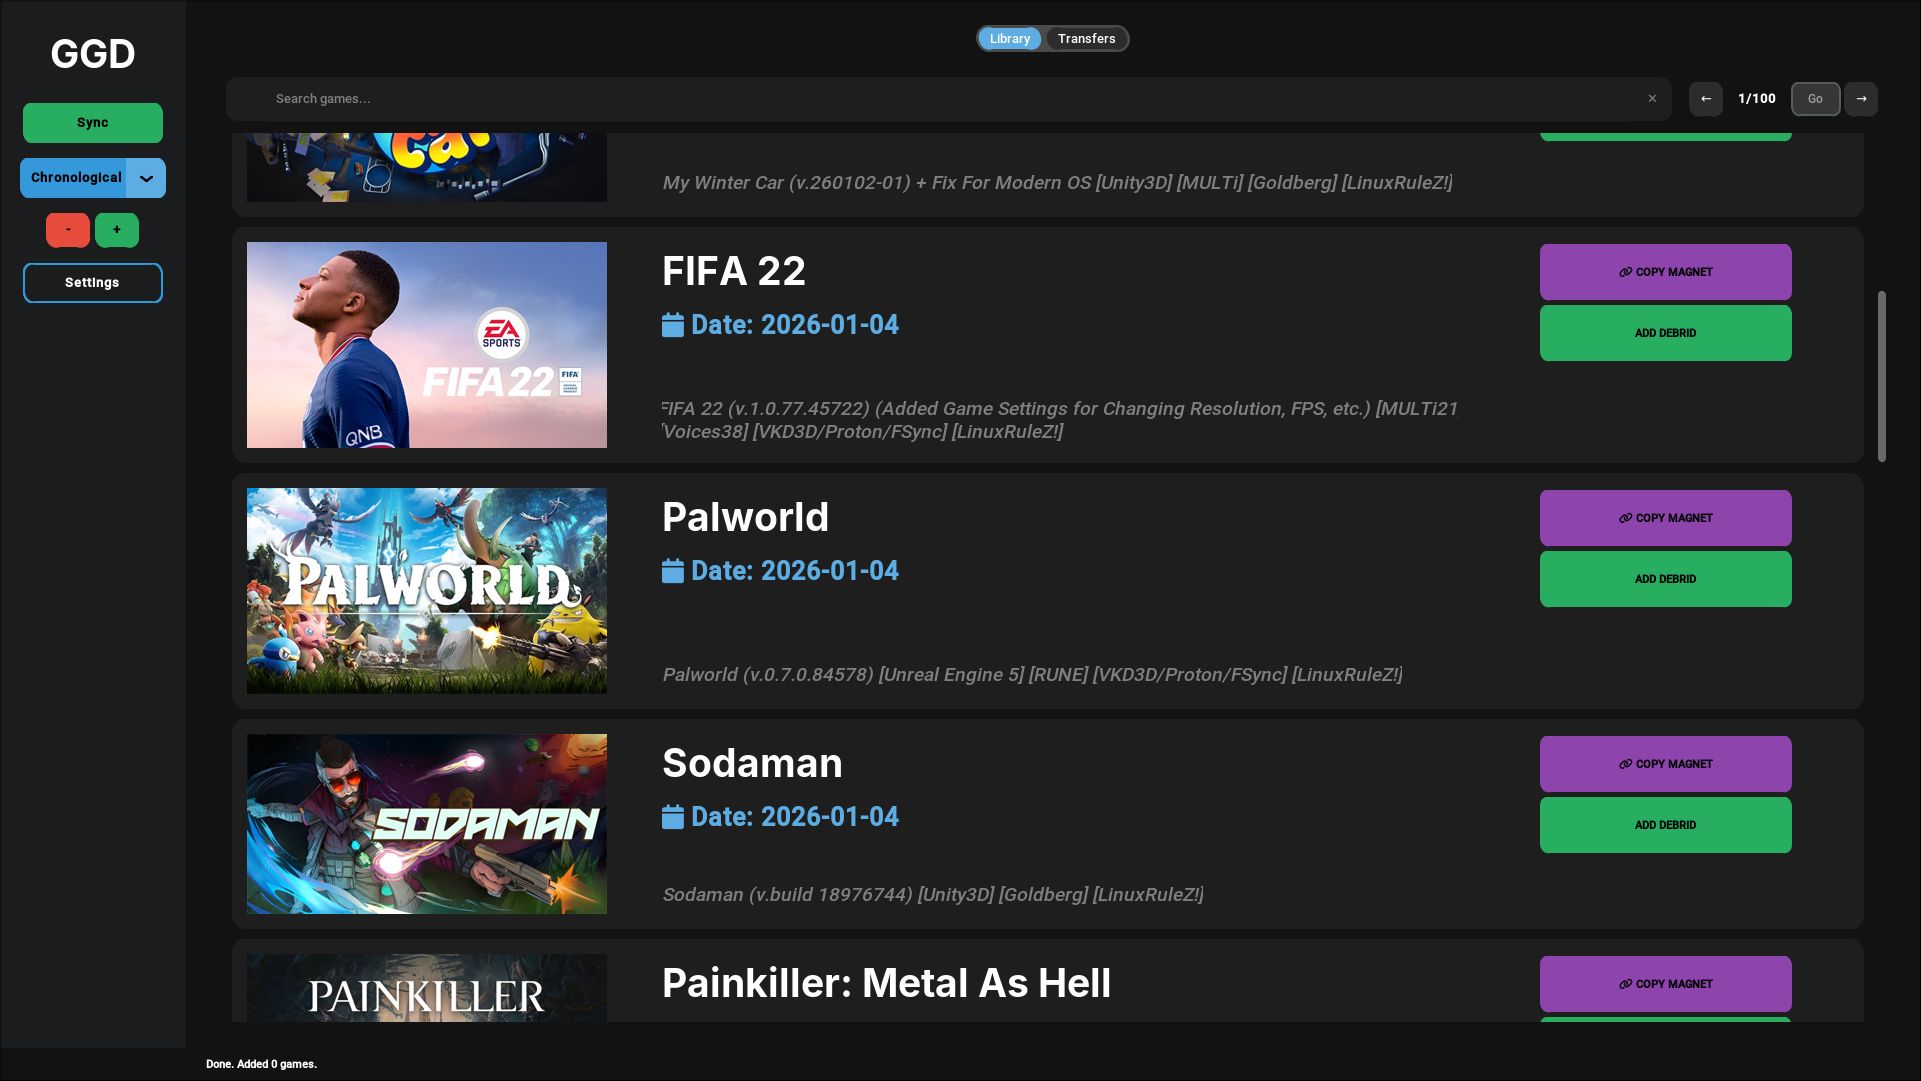Clear search with the X icon
The image size is (1921, 1081).
1652,99
